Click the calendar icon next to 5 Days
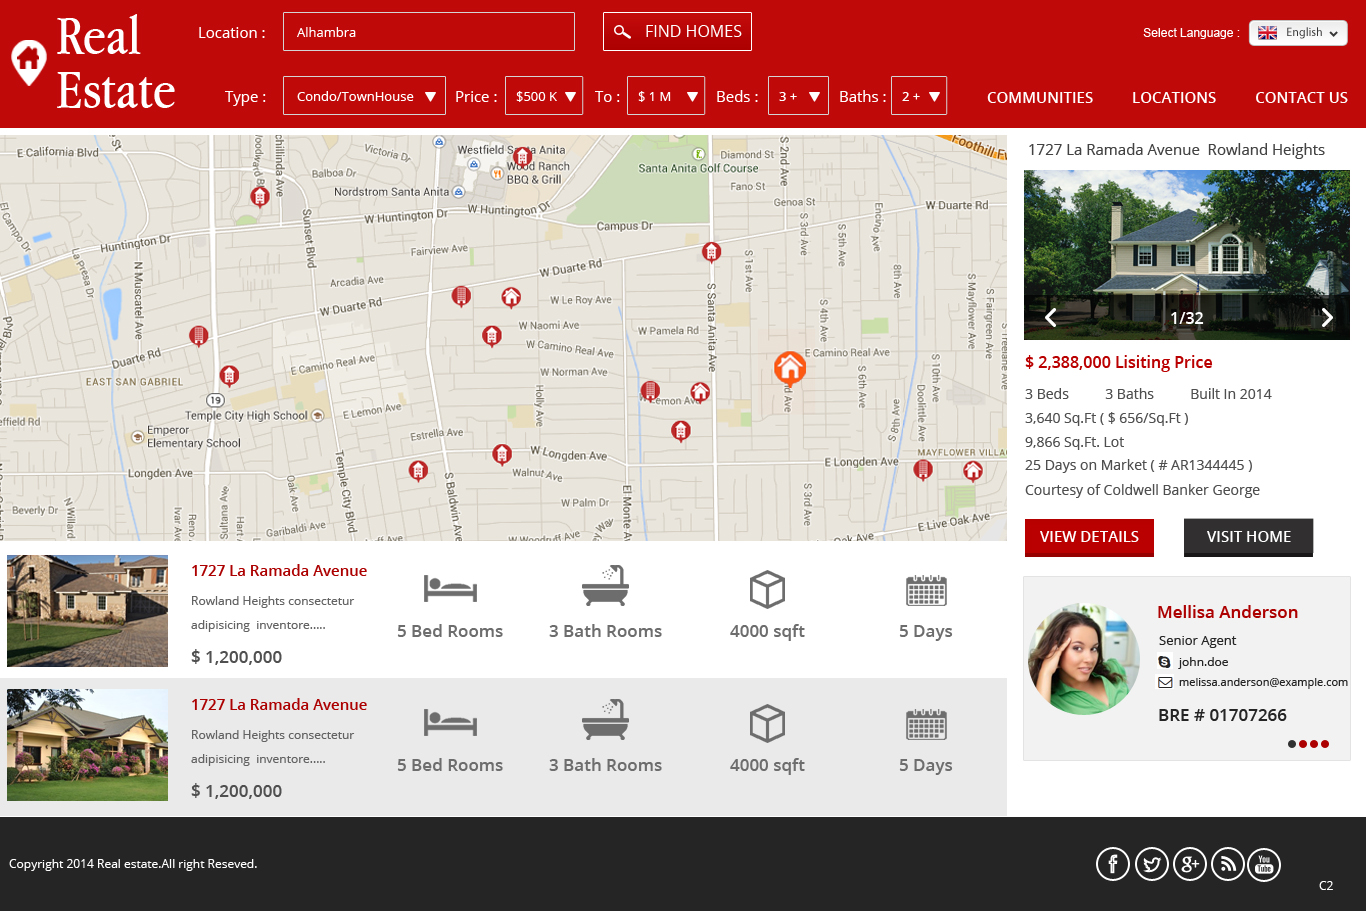This screenshot has width=1366, height=911. point(925,589)
